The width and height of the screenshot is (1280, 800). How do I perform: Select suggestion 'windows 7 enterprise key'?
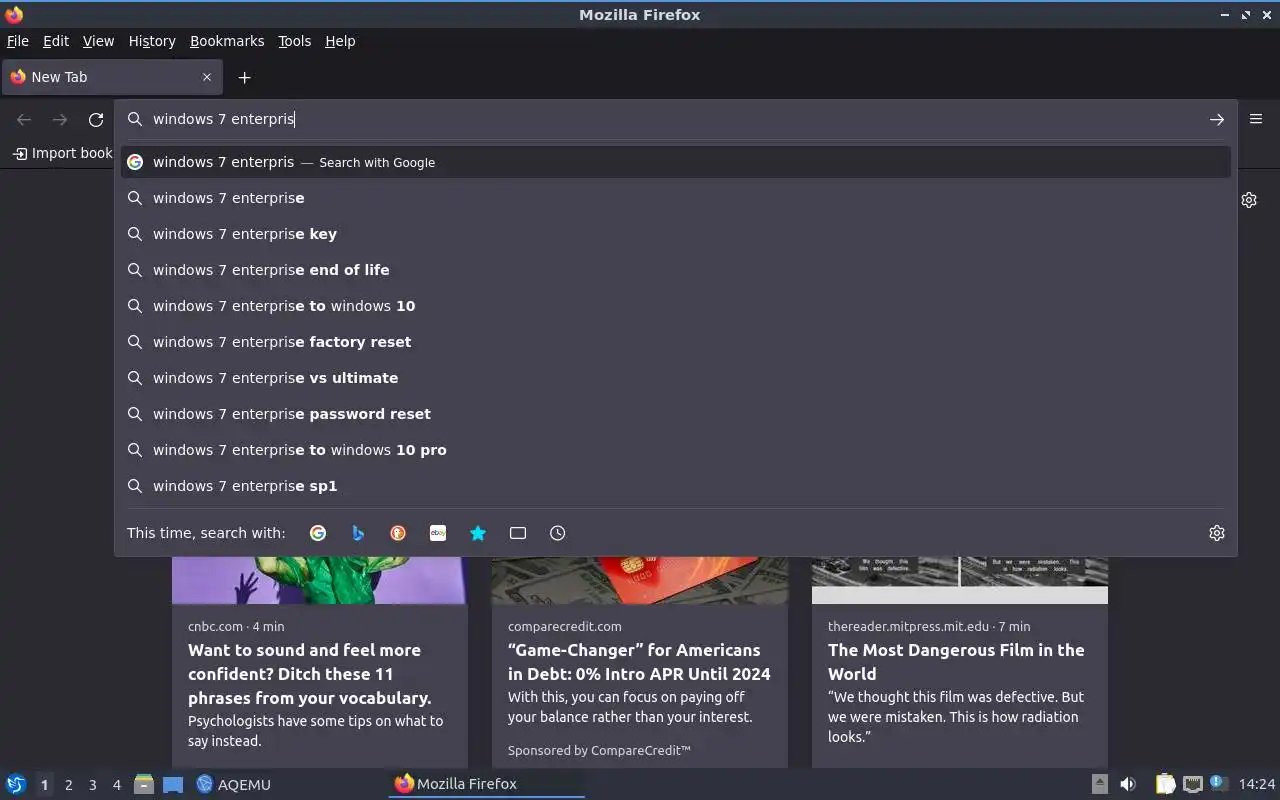click(x=676, y=234)
